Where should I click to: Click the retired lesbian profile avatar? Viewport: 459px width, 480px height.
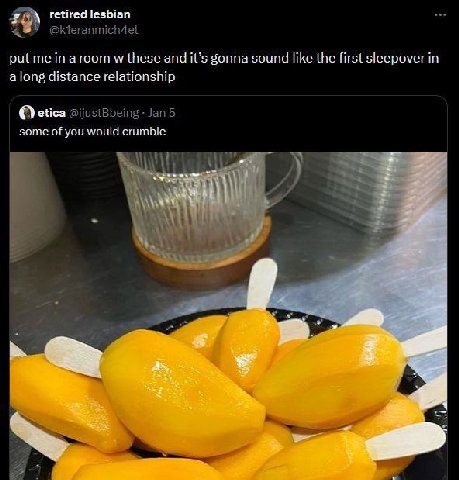click(x=25, y=22)
